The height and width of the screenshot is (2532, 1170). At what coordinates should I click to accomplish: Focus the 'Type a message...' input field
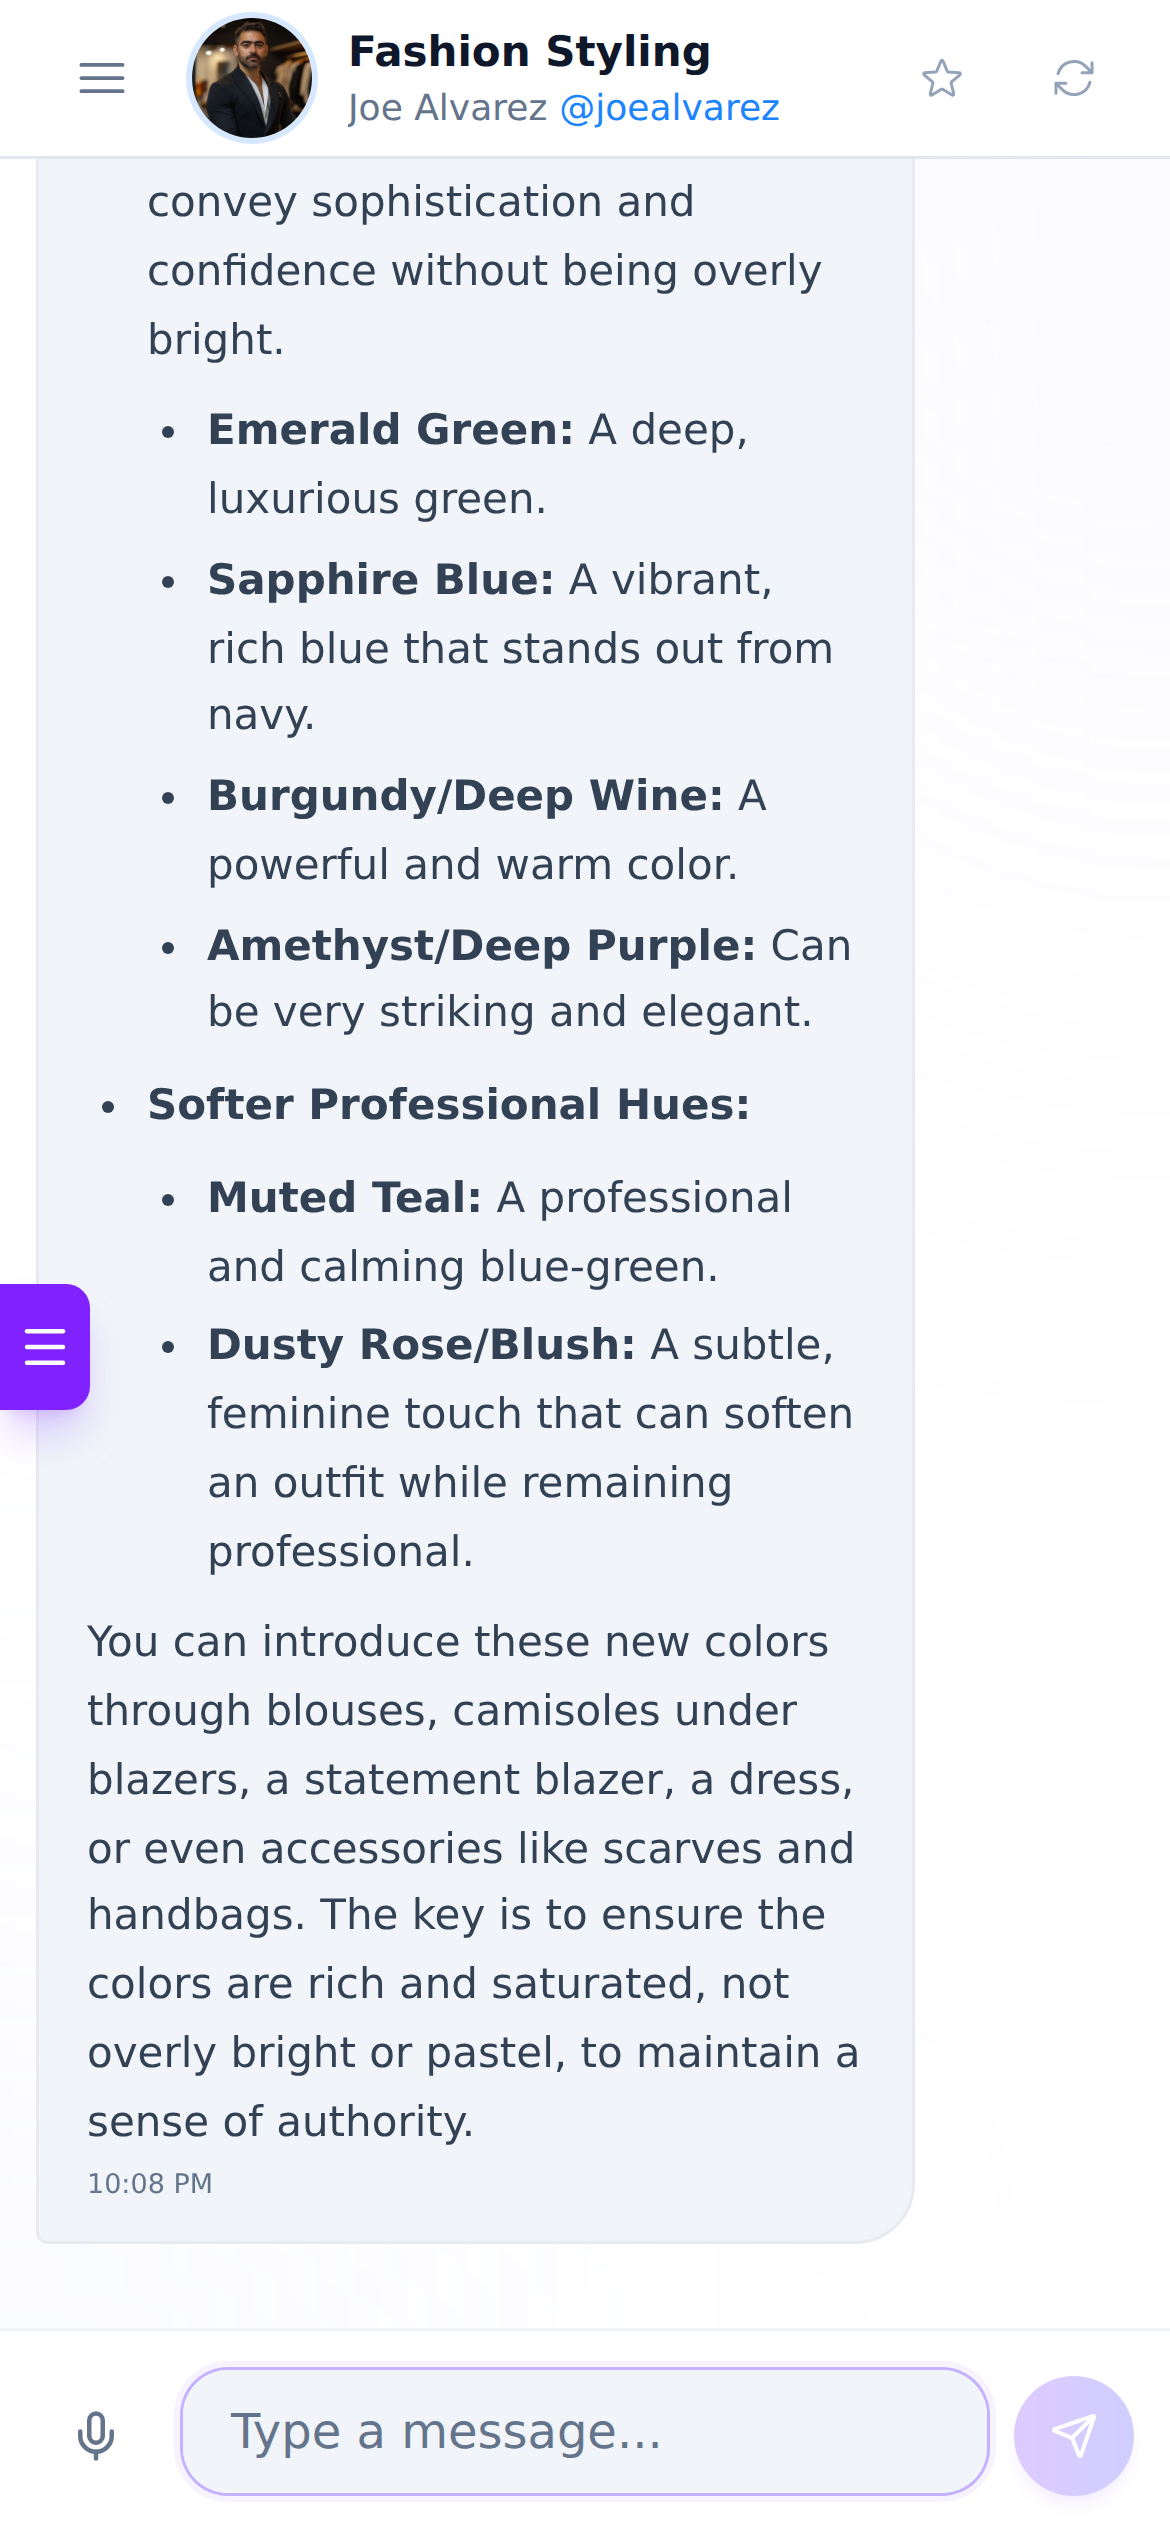coord(585,2431)
